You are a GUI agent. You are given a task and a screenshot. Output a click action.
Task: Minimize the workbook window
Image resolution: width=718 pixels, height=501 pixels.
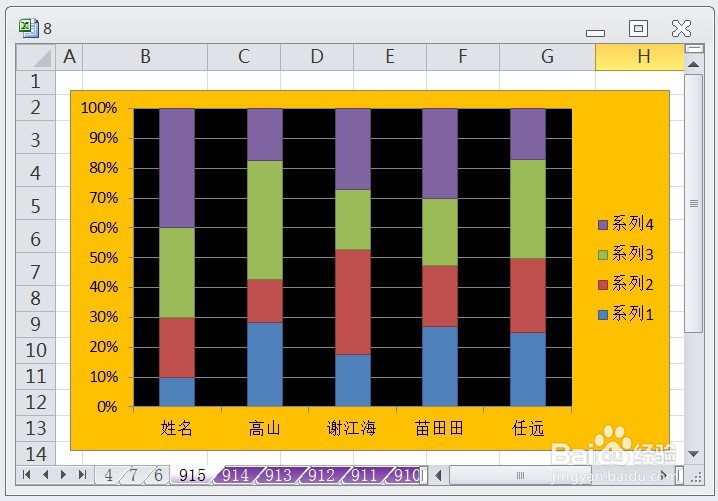coord(595,33)
